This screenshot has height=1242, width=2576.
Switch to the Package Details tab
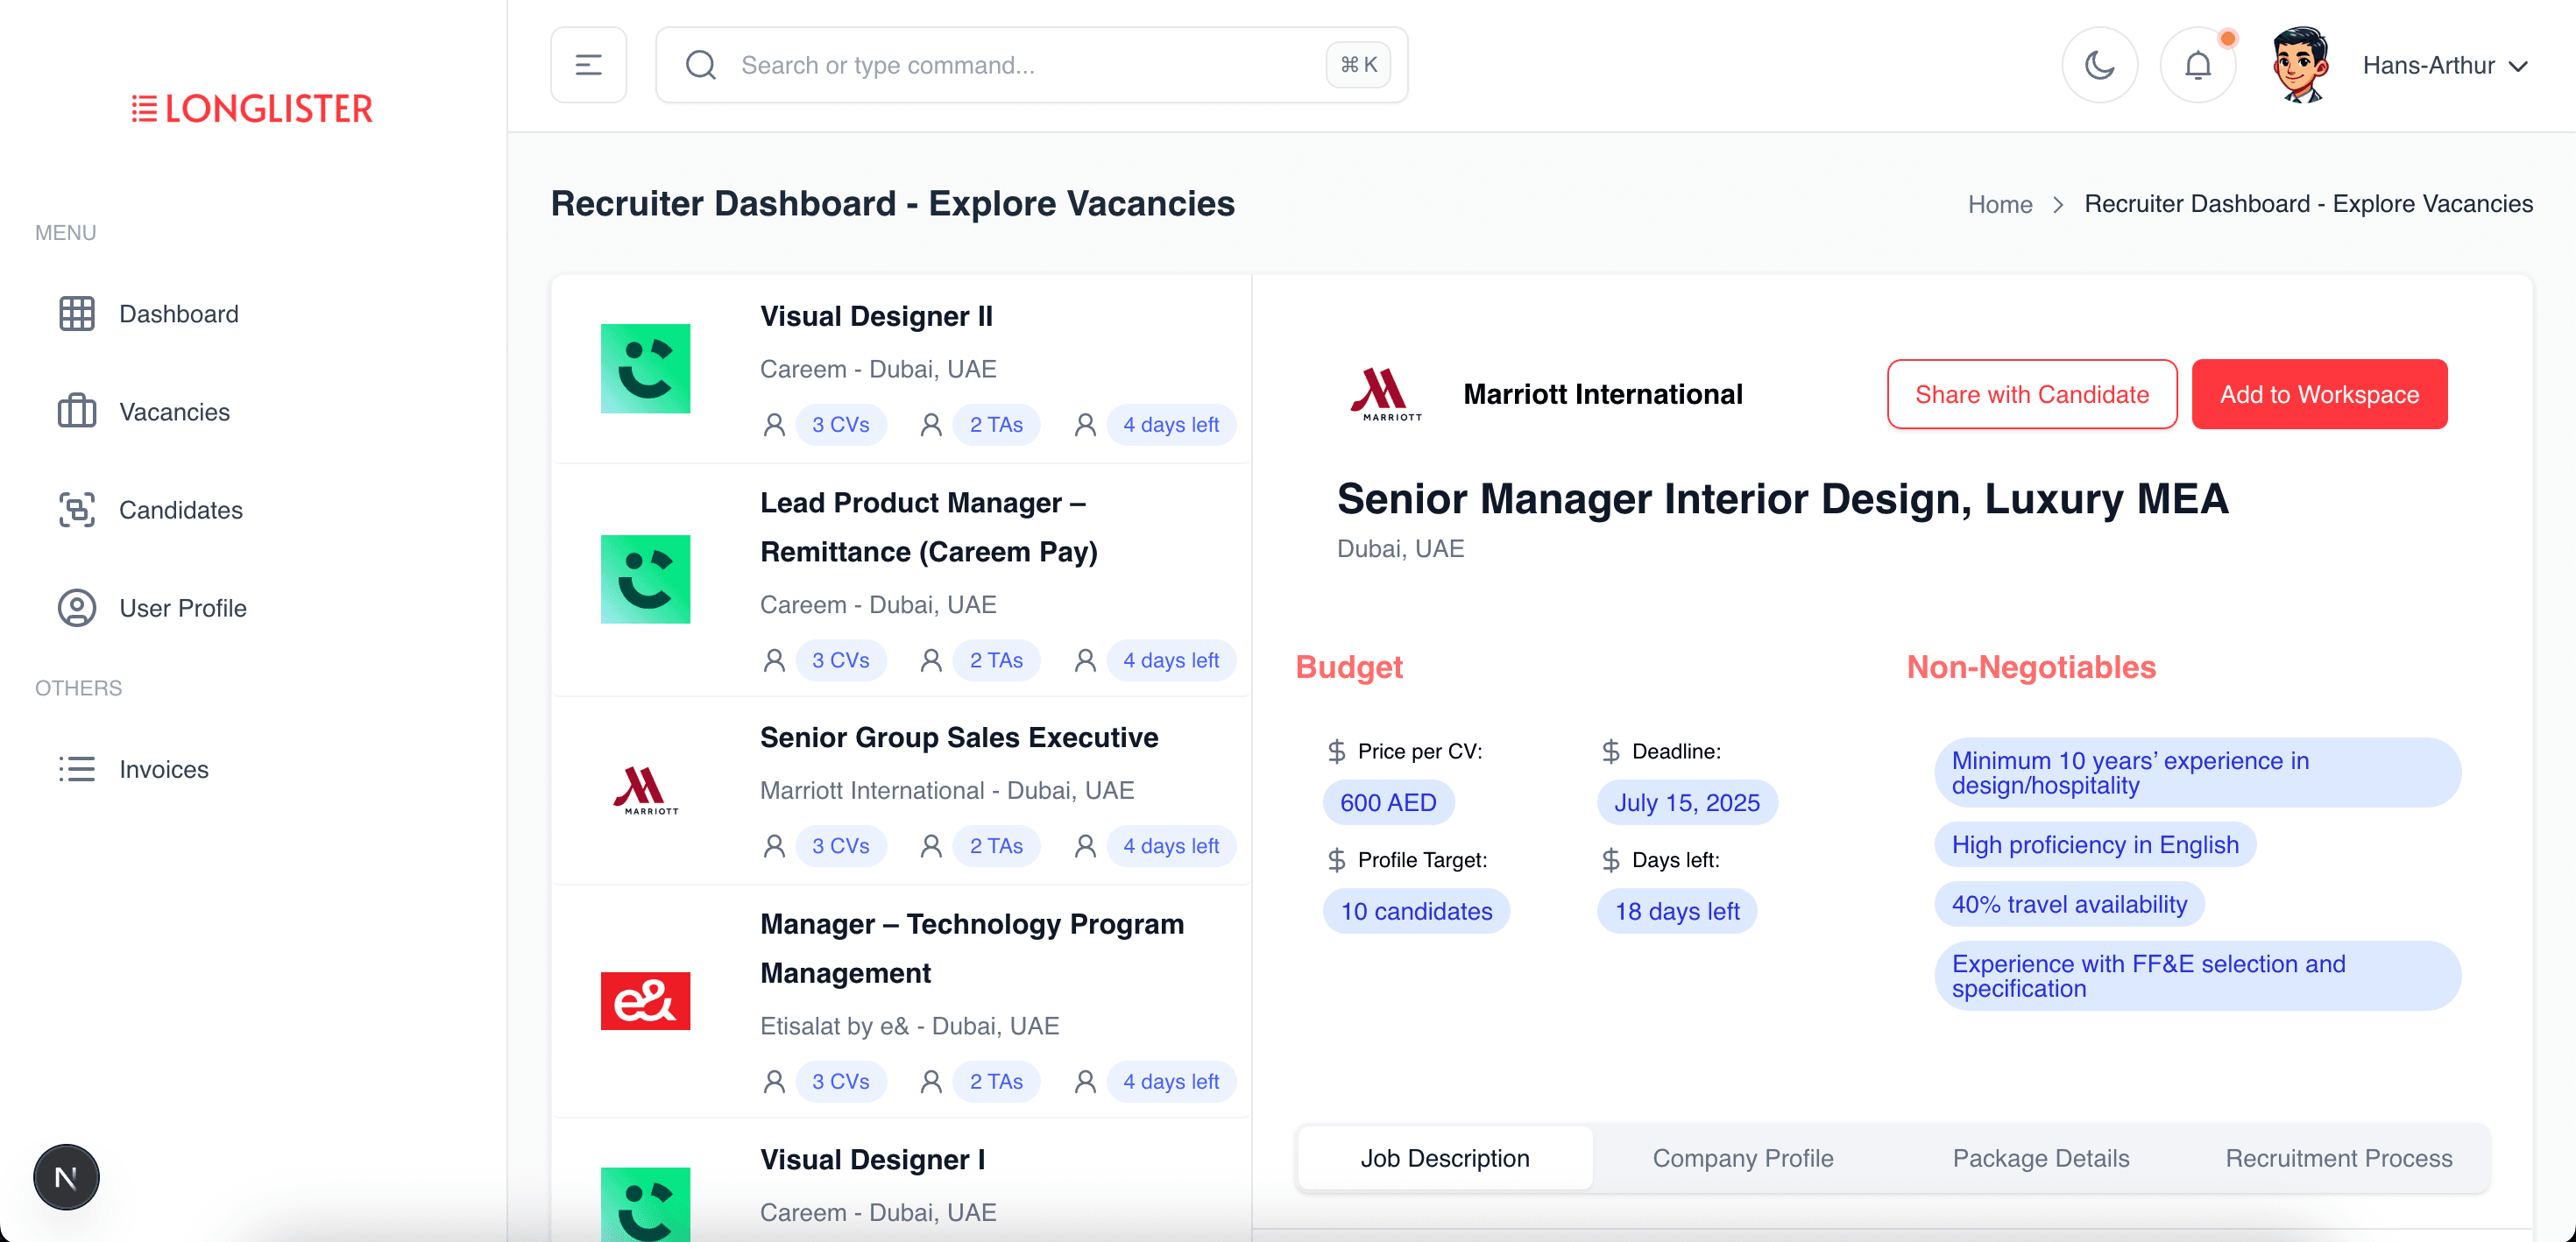point(2041,1158)
